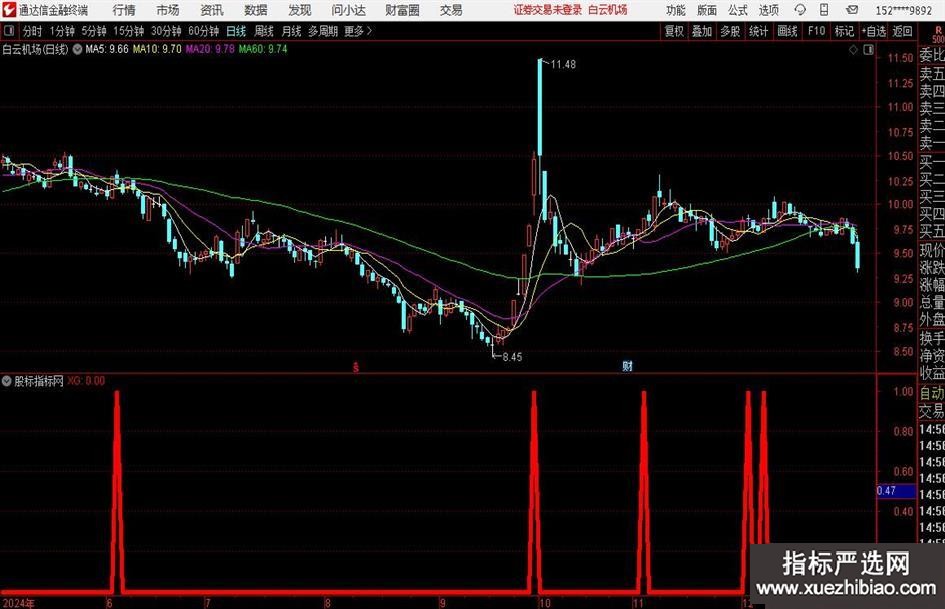
Task: Switch to 30分钟 chart period
Action: [166, 31]
